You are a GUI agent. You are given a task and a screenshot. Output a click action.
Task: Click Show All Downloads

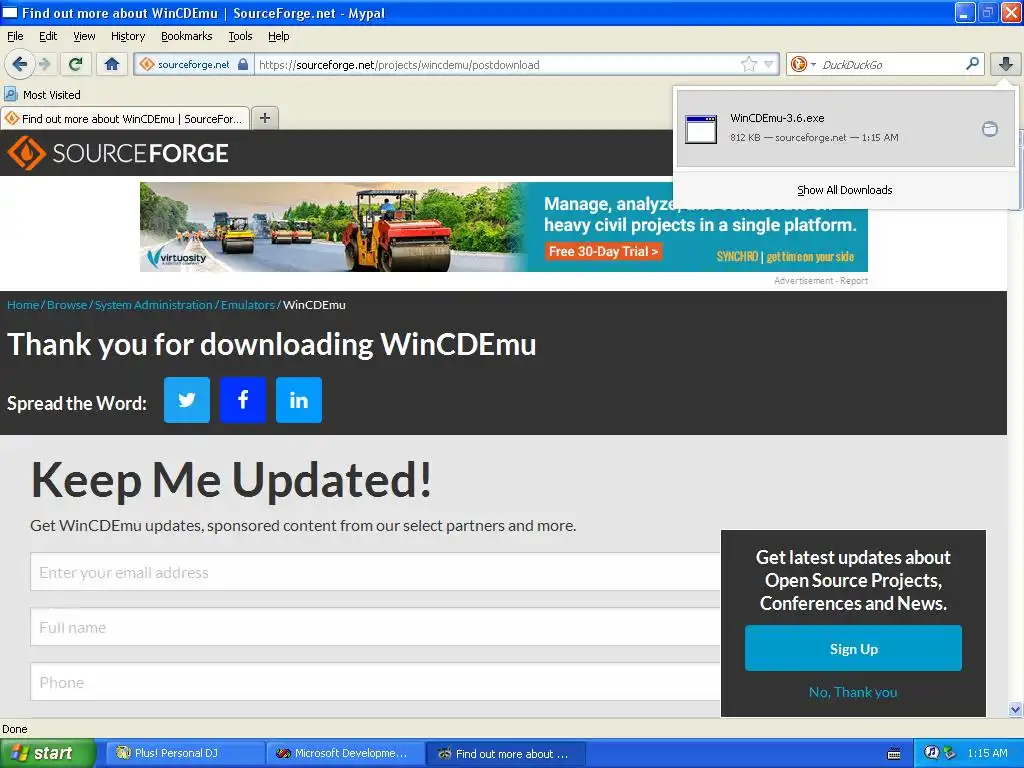point(844,190)
